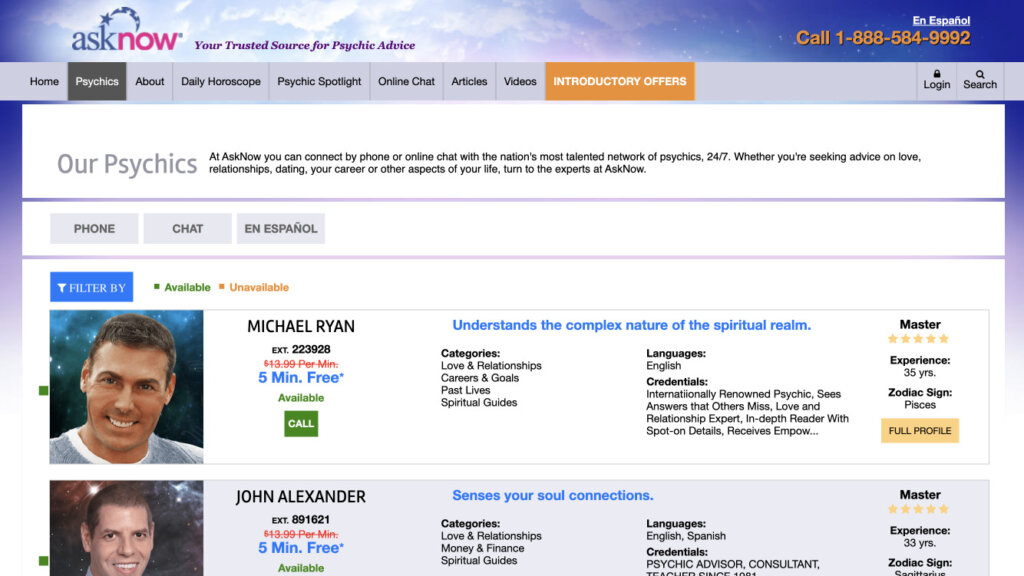
Task: Click Michael Ryan's 'Past Lives' category
Action: [x=466, y=391]
